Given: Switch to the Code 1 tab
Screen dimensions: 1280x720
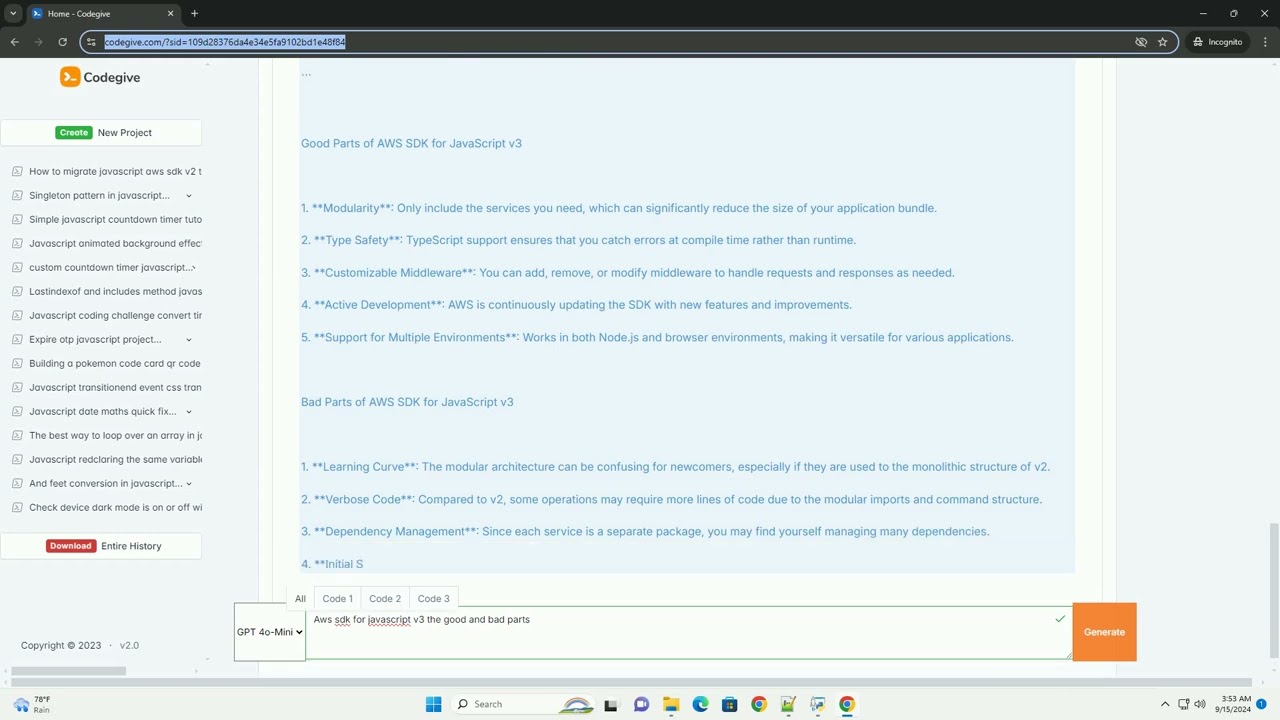Looking at the screenshot, I should coord(337,598).
